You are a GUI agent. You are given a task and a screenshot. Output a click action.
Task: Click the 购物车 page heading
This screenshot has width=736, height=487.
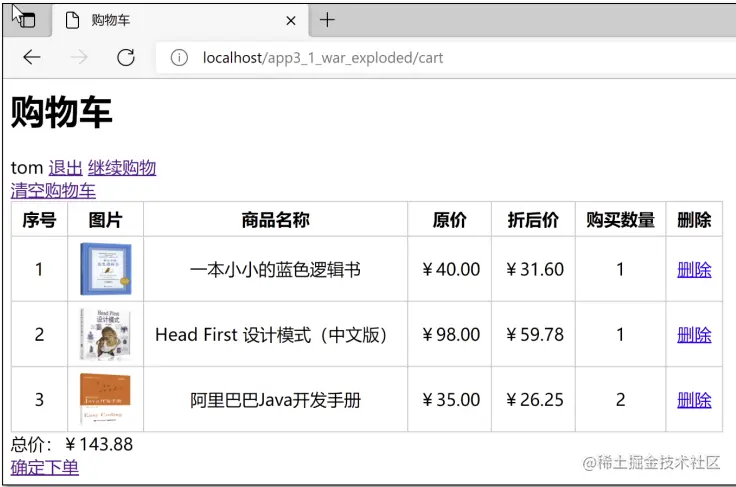tap(61, 114)
